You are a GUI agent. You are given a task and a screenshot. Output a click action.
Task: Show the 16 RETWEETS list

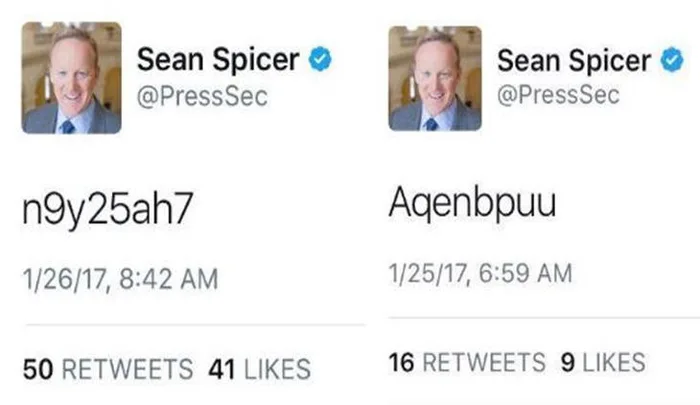467,362
